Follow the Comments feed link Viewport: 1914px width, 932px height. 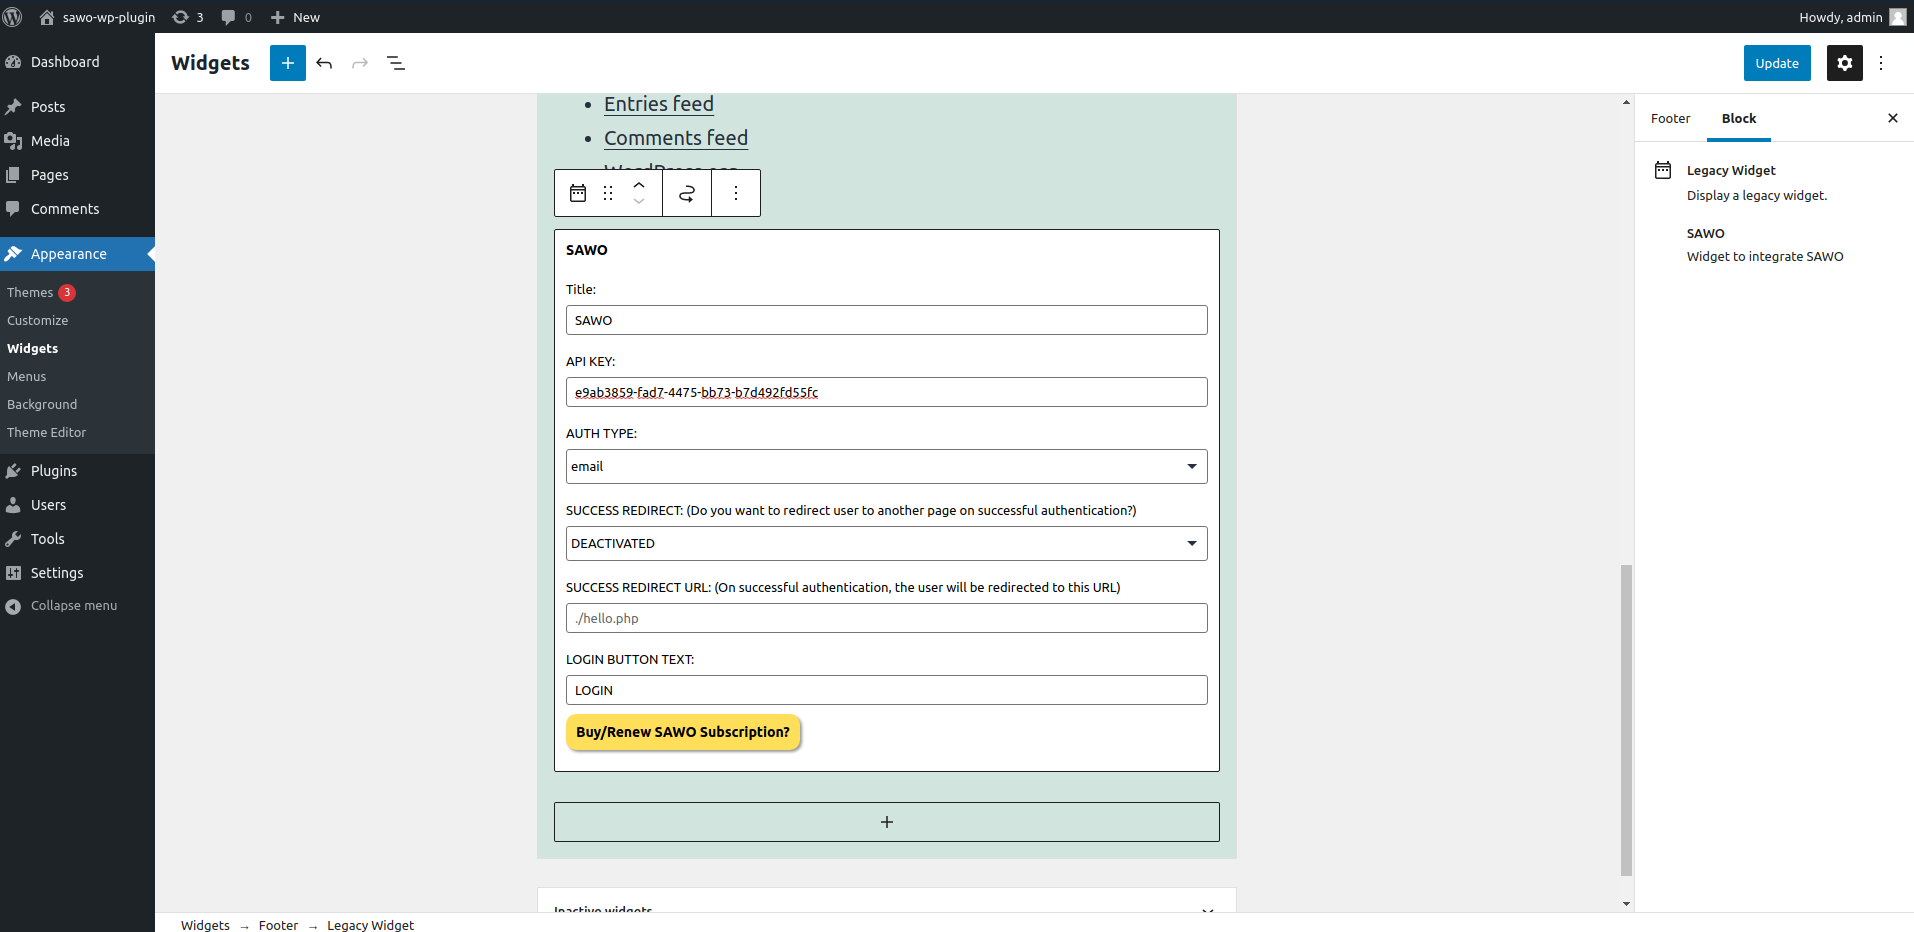click(x=676, y=138)
